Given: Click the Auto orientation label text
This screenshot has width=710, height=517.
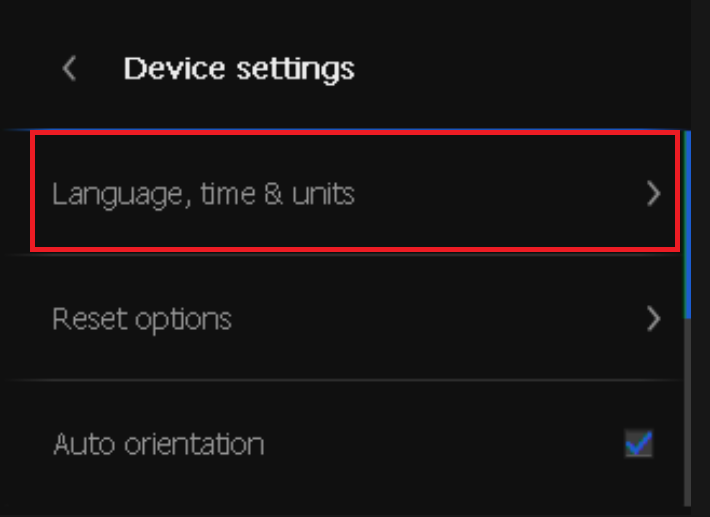Looking at the screenshot, I should [158, 443].
